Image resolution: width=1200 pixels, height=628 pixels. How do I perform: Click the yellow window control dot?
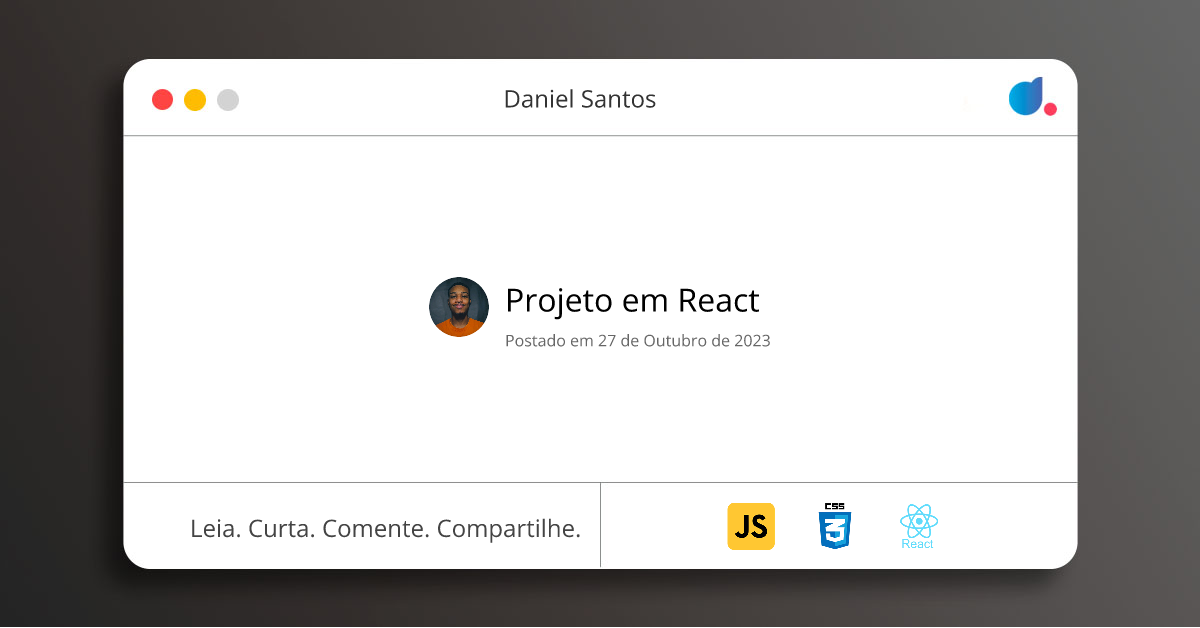tap(195, 100)
